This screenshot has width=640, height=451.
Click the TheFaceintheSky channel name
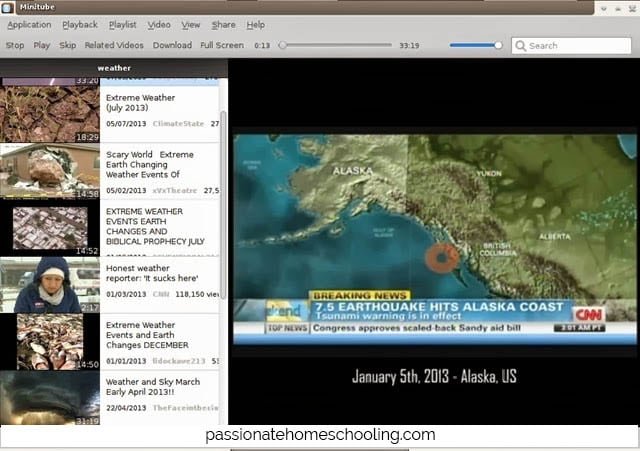coord(186,408)
